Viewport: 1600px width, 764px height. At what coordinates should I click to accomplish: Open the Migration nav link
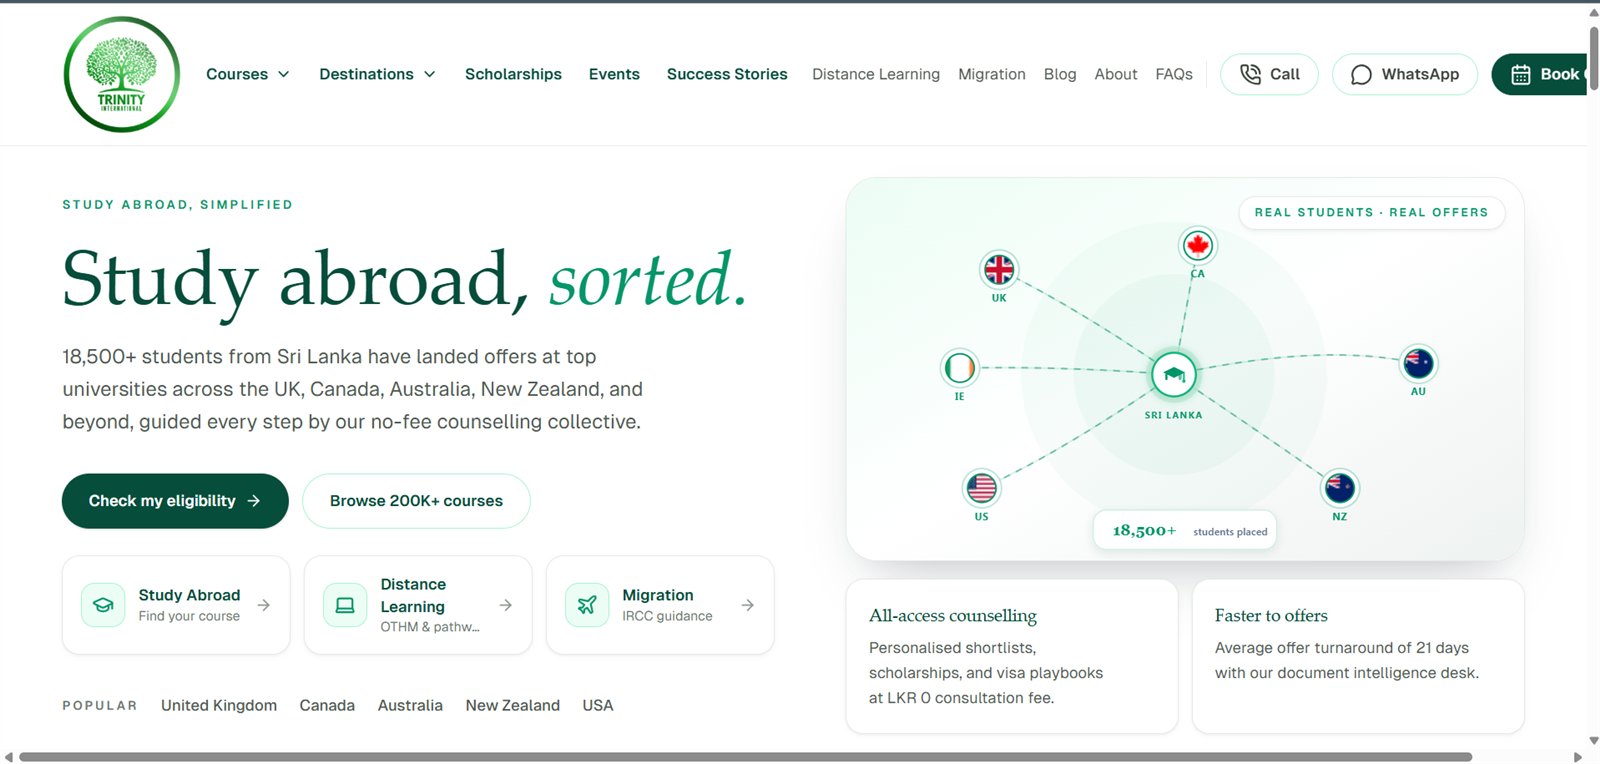point(992,74)
